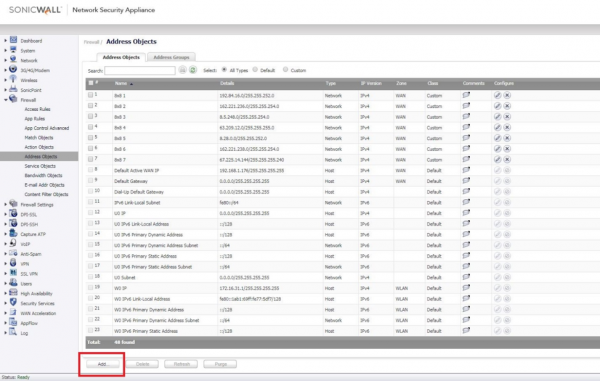Click the Security Services shield icon
Viewport: 600px width, 381px height.
click(x=13, y=302)
